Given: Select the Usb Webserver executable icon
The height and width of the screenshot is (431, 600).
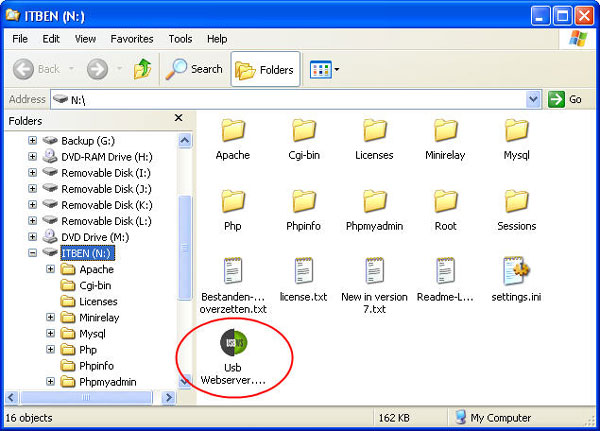Looking at the screenshot, I should click(x=234, y=342).
